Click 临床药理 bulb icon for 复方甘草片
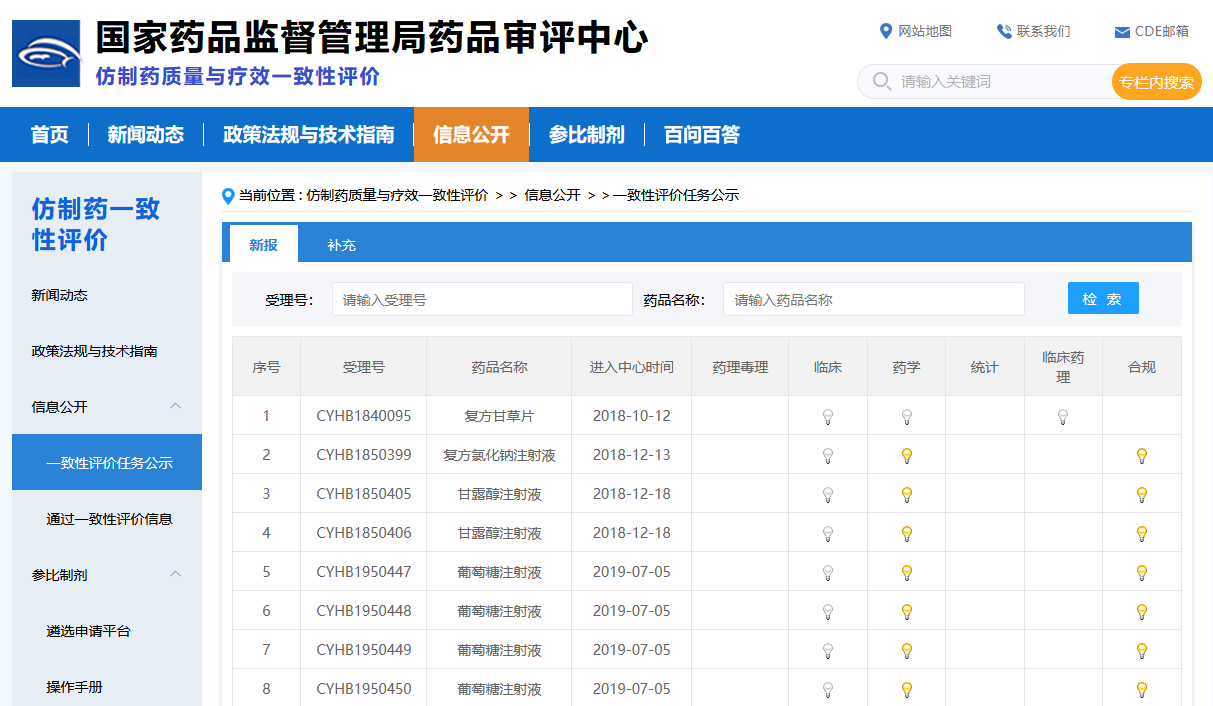Screen dimensions: 1213x706 [x=1063, y=417]
